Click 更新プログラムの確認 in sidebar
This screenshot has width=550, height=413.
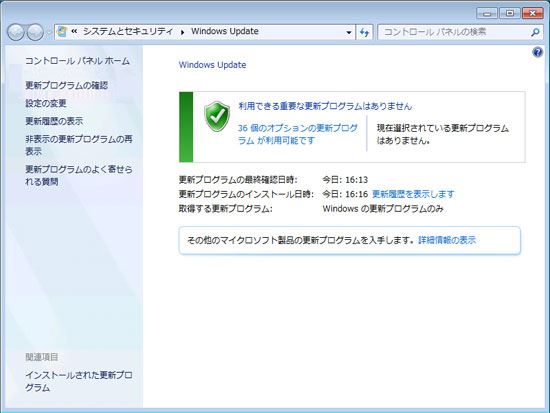pyautogui.click(x=67, y=85)
